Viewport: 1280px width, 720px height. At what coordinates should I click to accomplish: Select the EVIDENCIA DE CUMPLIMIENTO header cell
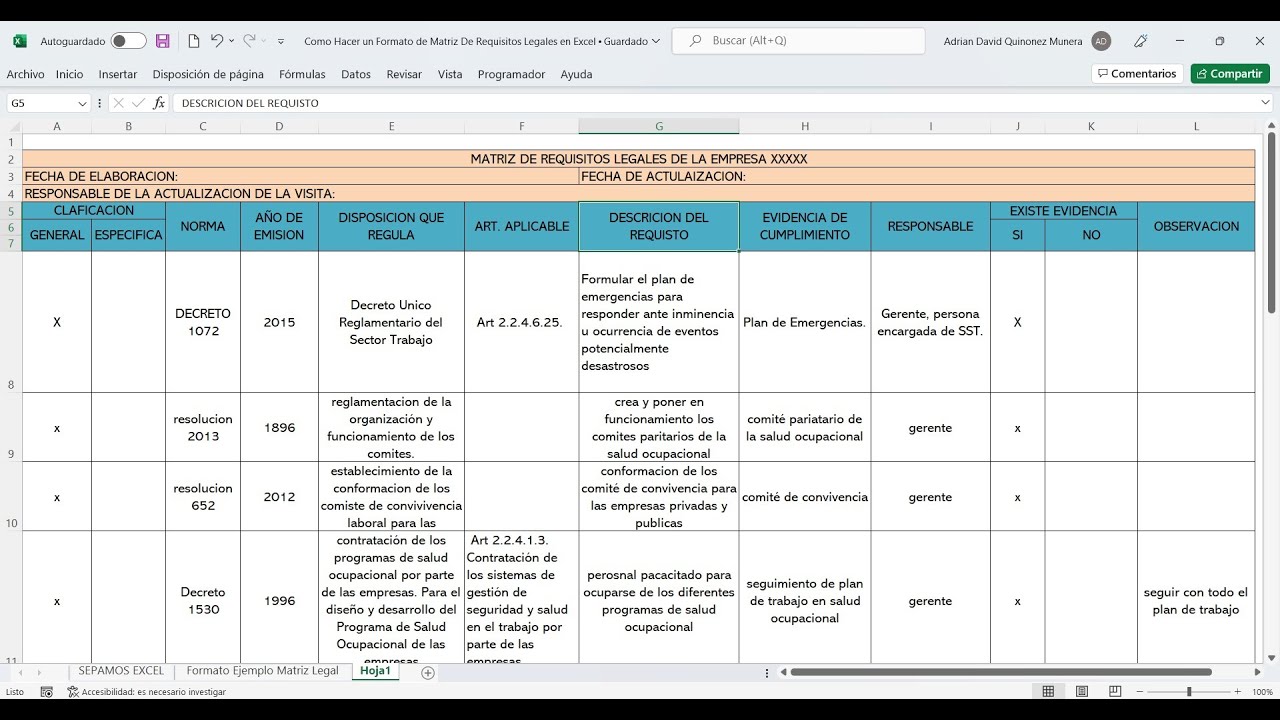tap(805, 227)
